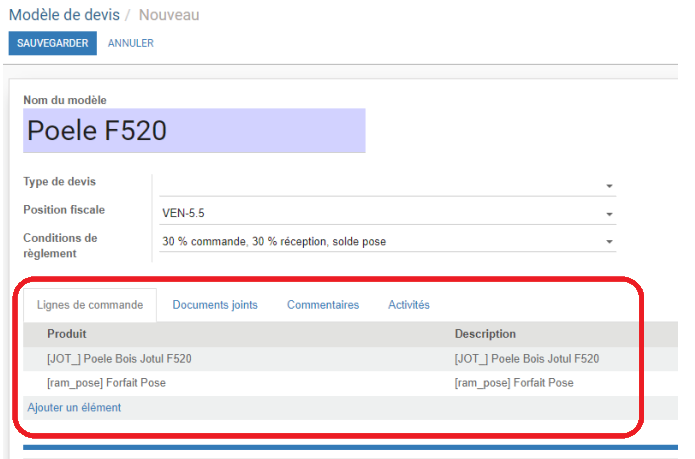Add a line via Ajouter un élément

[x=74, y=408]
